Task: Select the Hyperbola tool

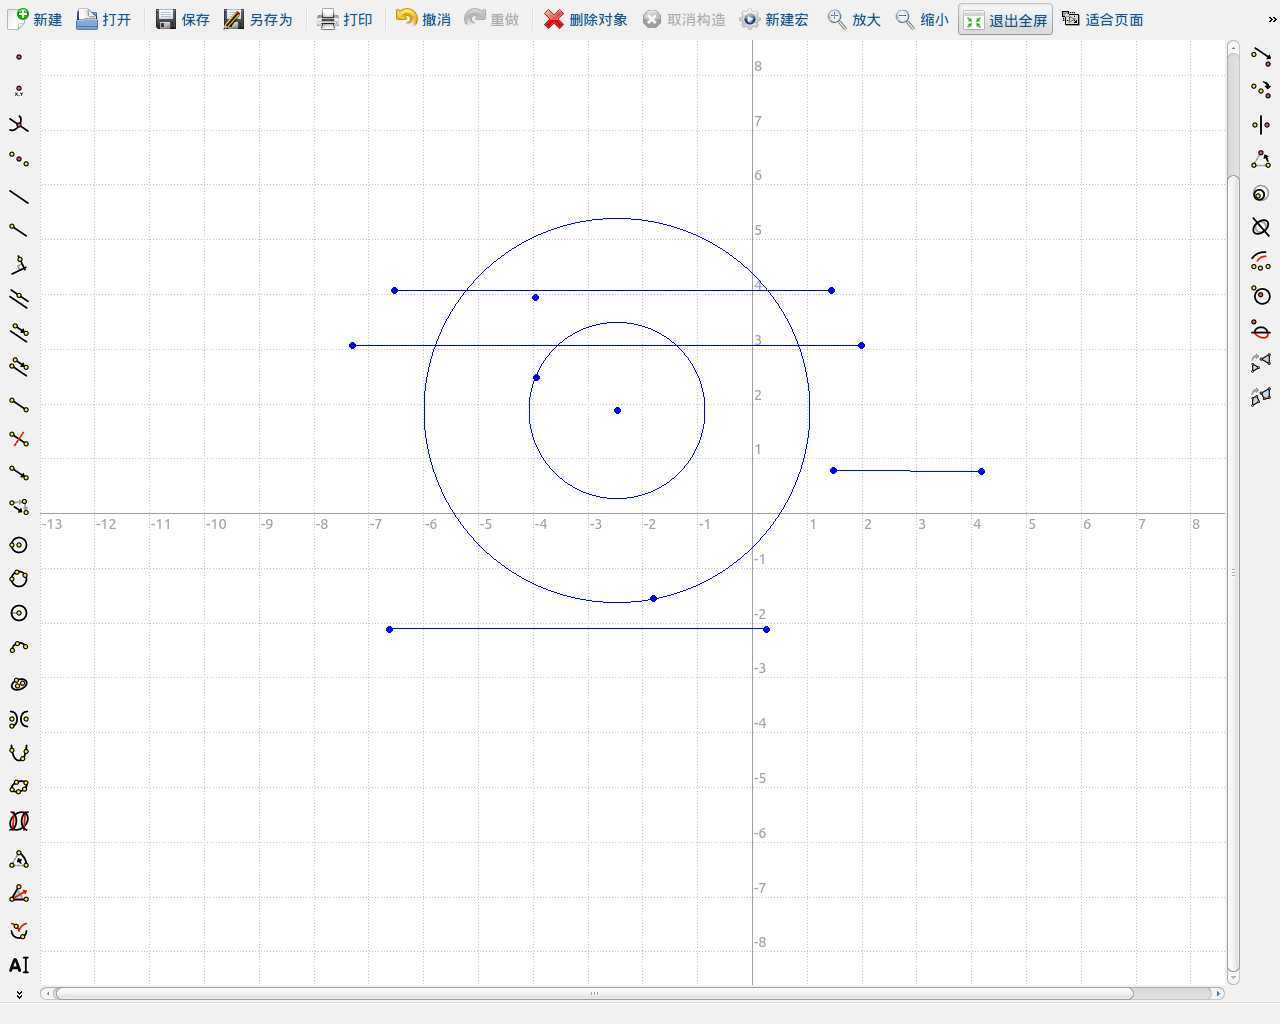Action: (x=18, y=719)
